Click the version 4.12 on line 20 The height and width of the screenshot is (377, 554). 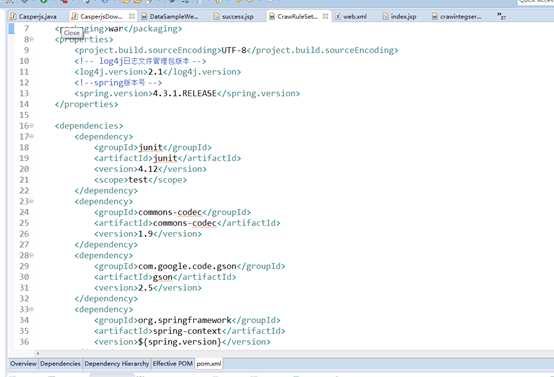tap(148, 169)
